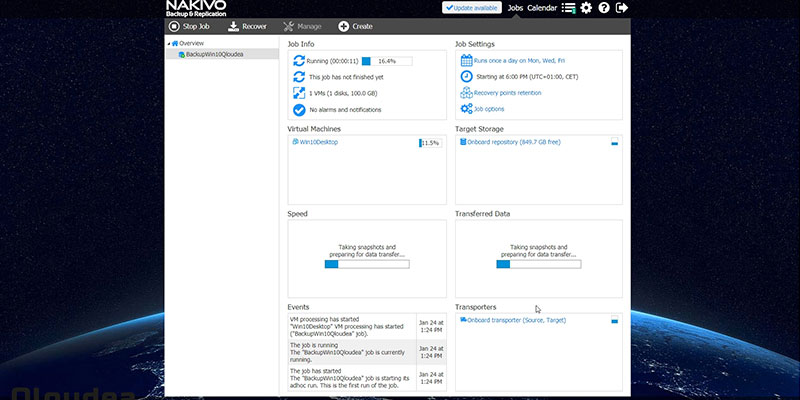800x400 pixels.
Task: Click '1 VMs (1 disks, 100.0 GB)' text
Action: (x=343, y=94)
